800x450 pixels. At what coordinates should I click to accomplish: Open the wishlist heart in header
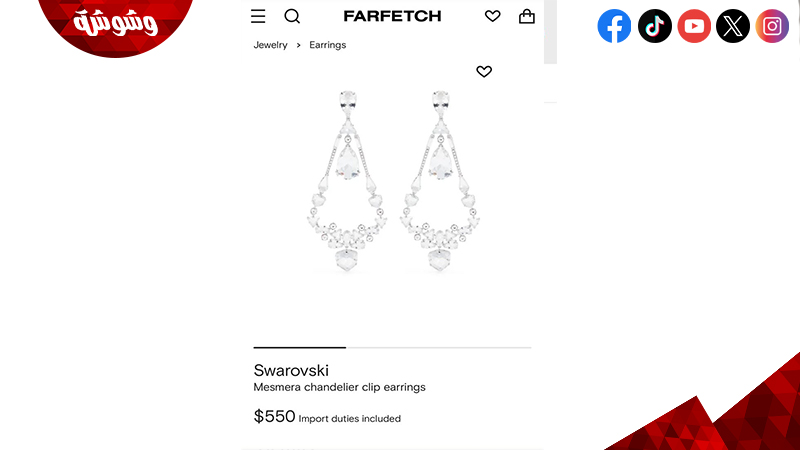click(x=492, y=16)
